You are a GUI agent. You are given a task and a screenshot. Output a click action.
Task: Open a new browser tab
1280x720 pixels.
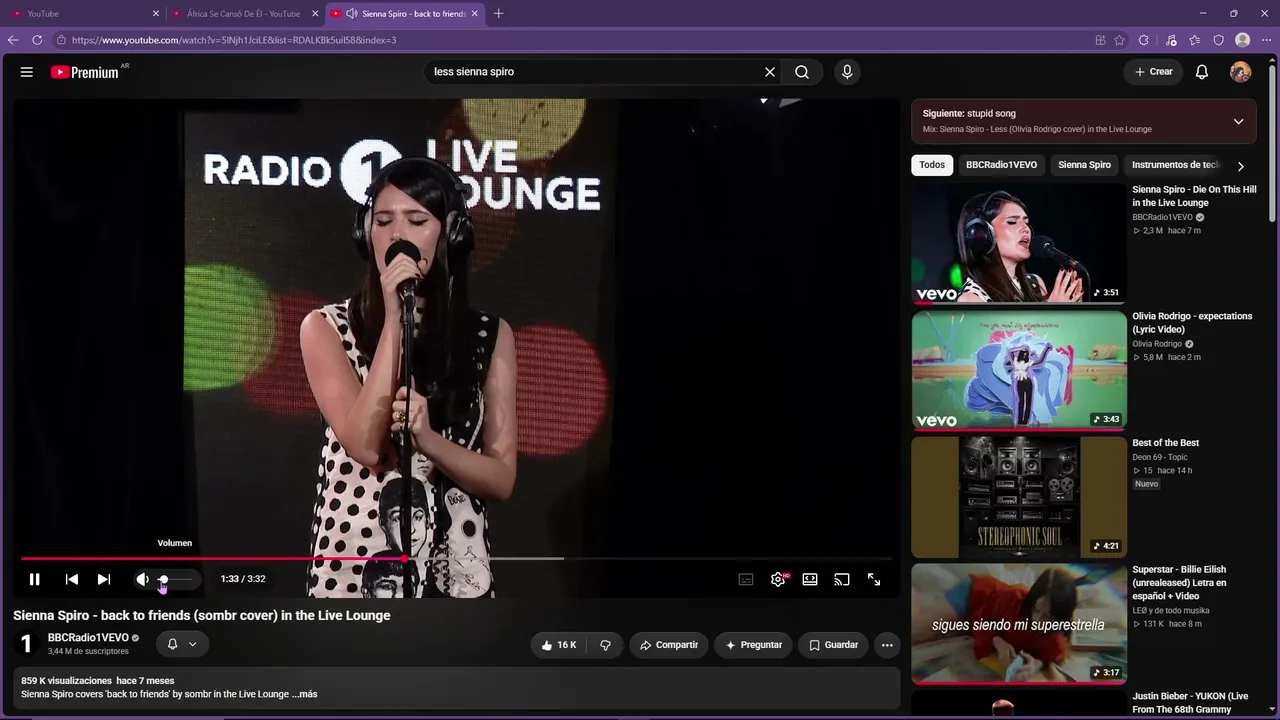click(x=499, y=14)
